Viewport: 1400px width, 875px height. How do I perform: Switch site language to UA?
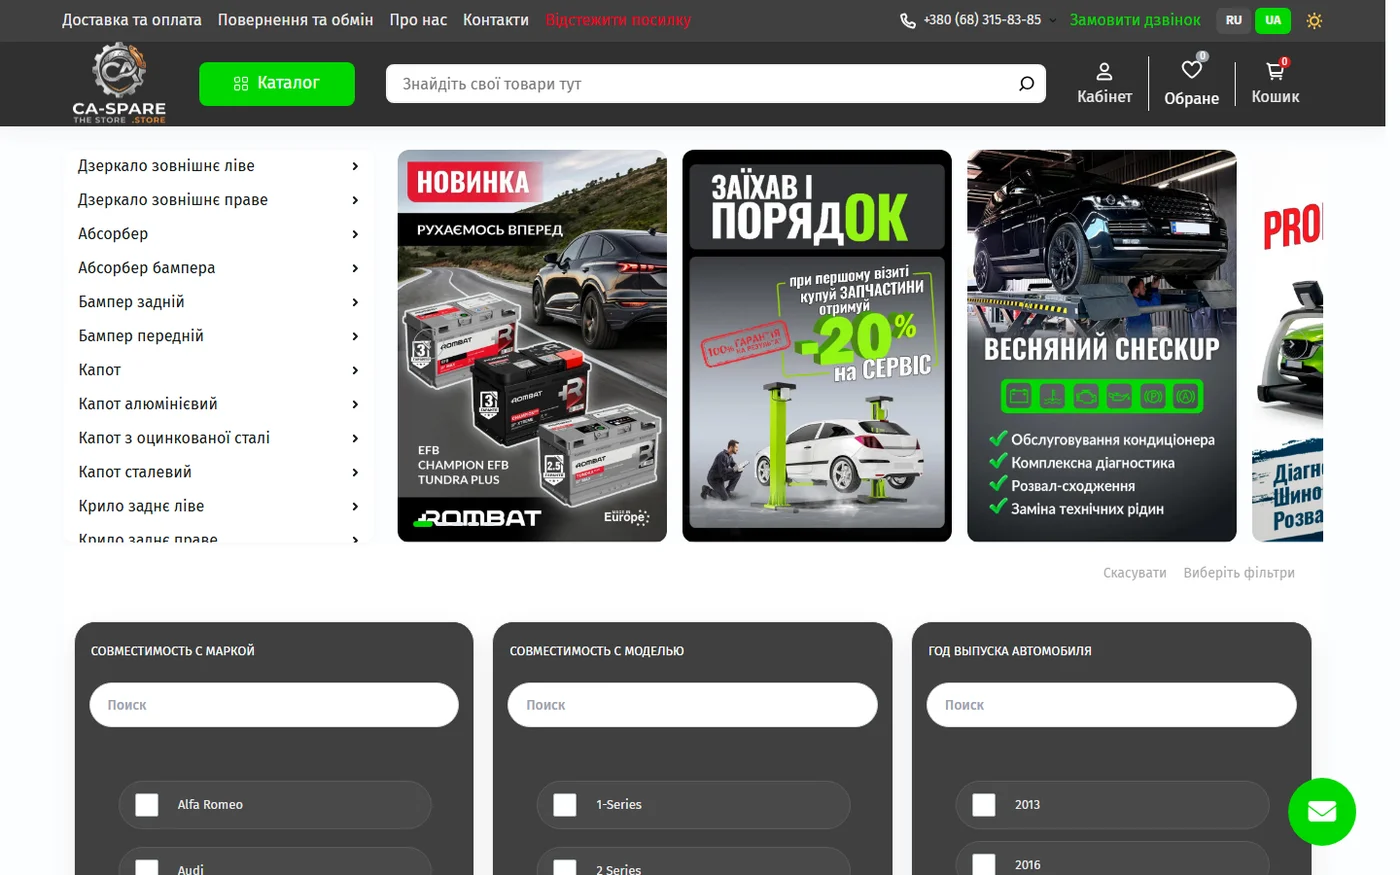[x=1273, y=20]
